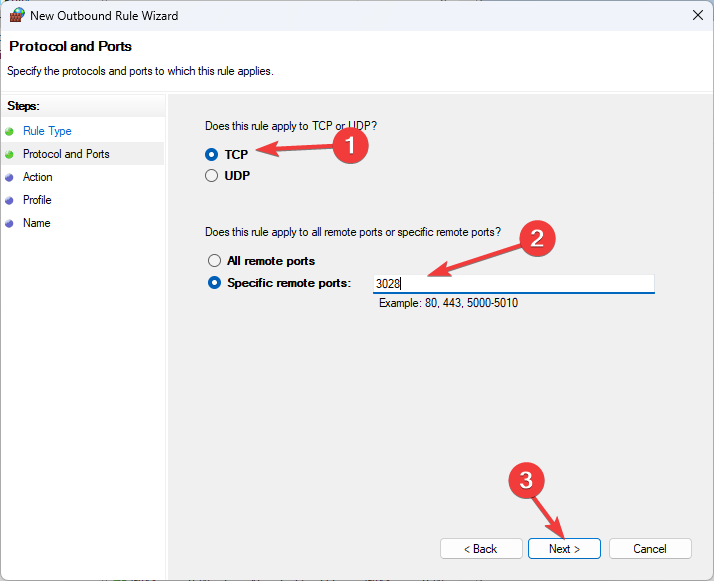The height and width of the screenshot is (581, 714).
Task: Select the TCP radio button
Action: (211, 155)
